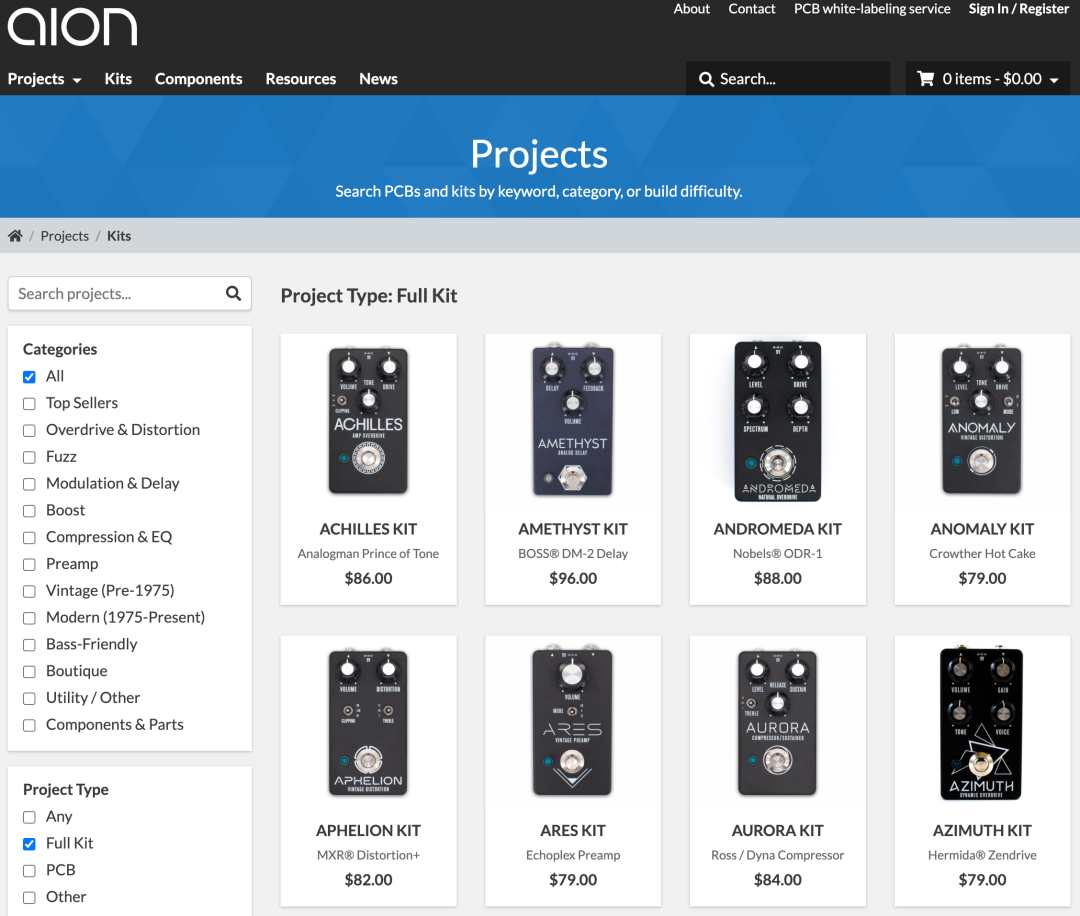Click the Aion logo
This screenshot has width=1080, height=916.
click(x=72, y=27)
